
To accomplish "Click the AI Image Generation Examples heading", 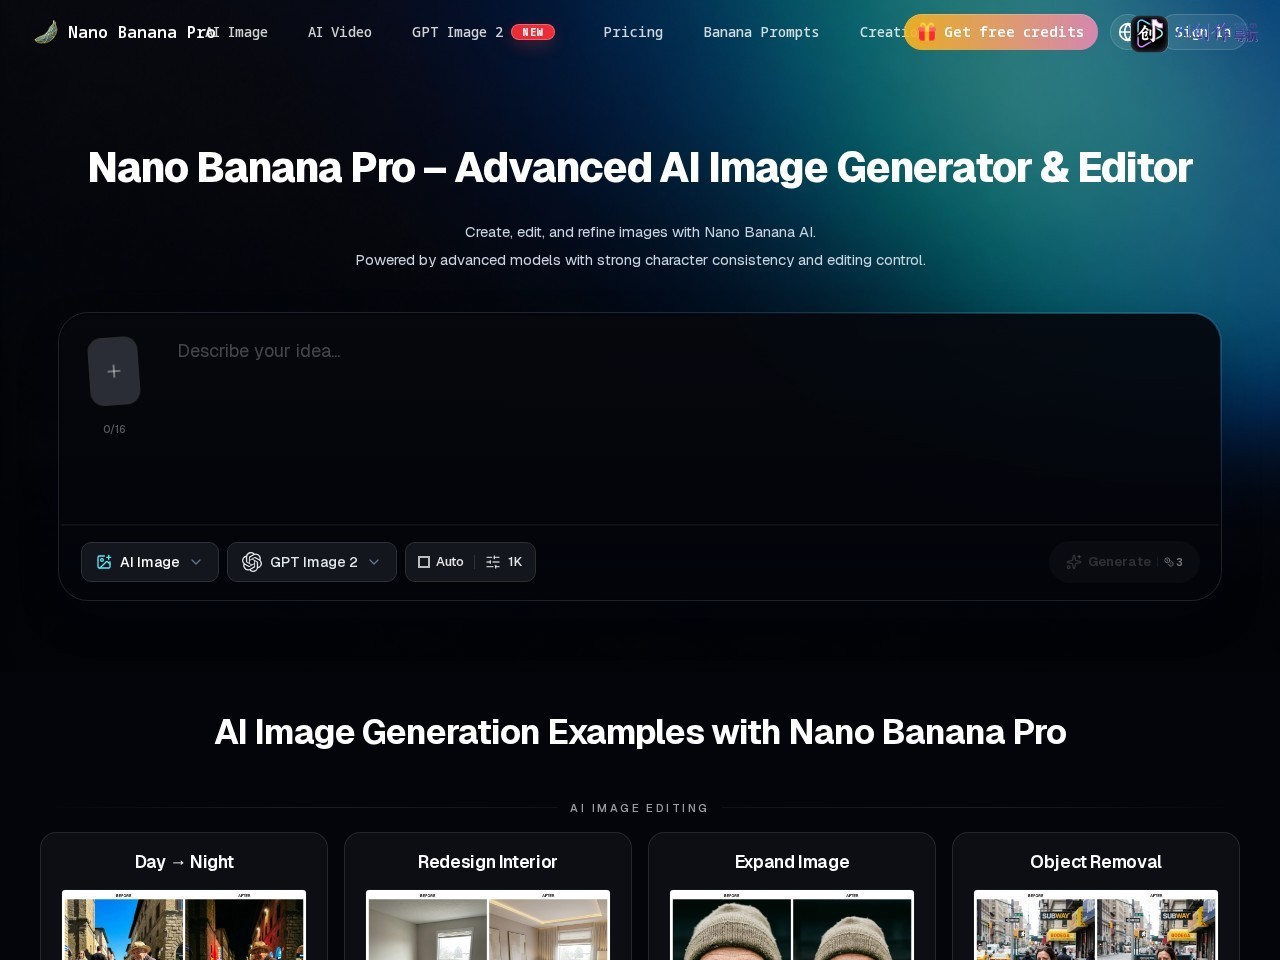I will [x=640, y=732].
